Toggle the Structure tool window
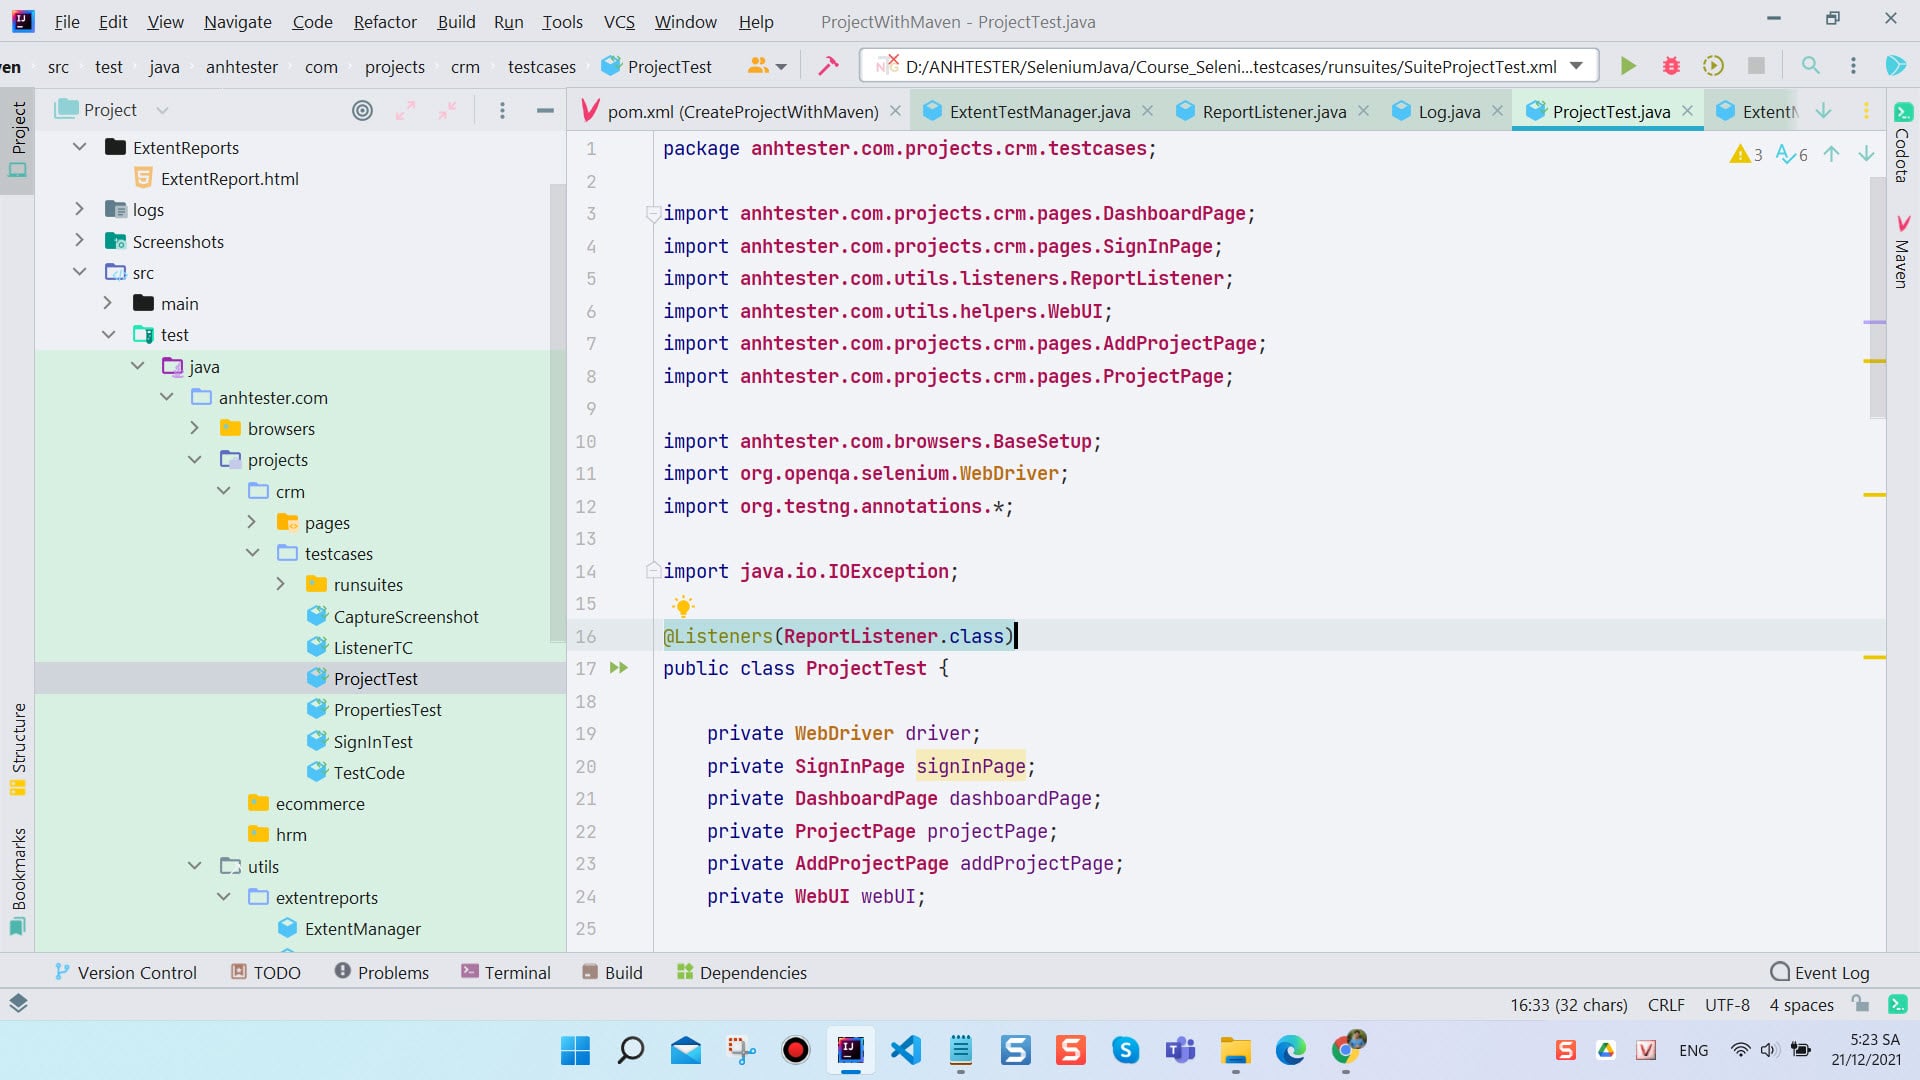1920x1080 pixels. [x=18, y=749]
